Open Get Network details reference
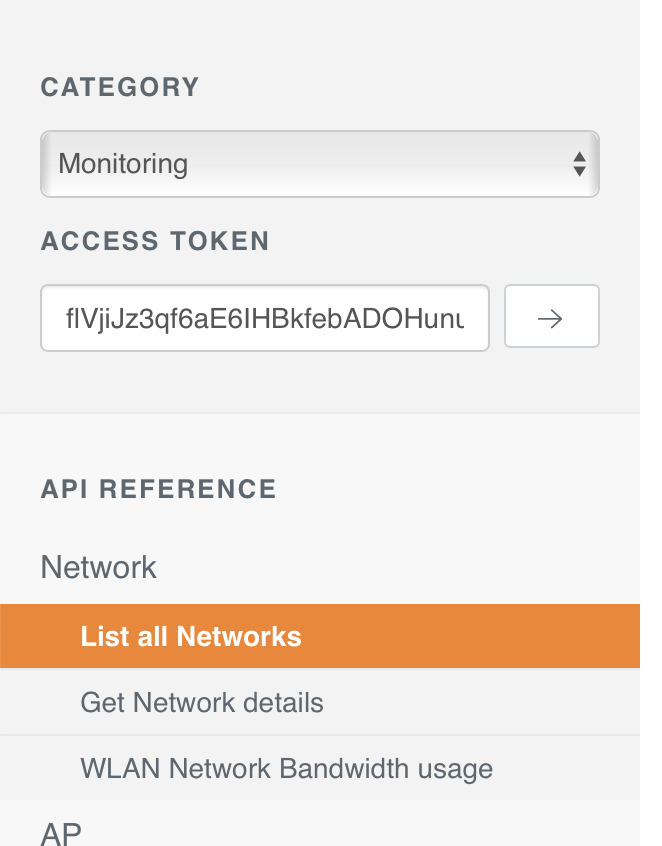The image size is (662, 846). pos(202,702)
